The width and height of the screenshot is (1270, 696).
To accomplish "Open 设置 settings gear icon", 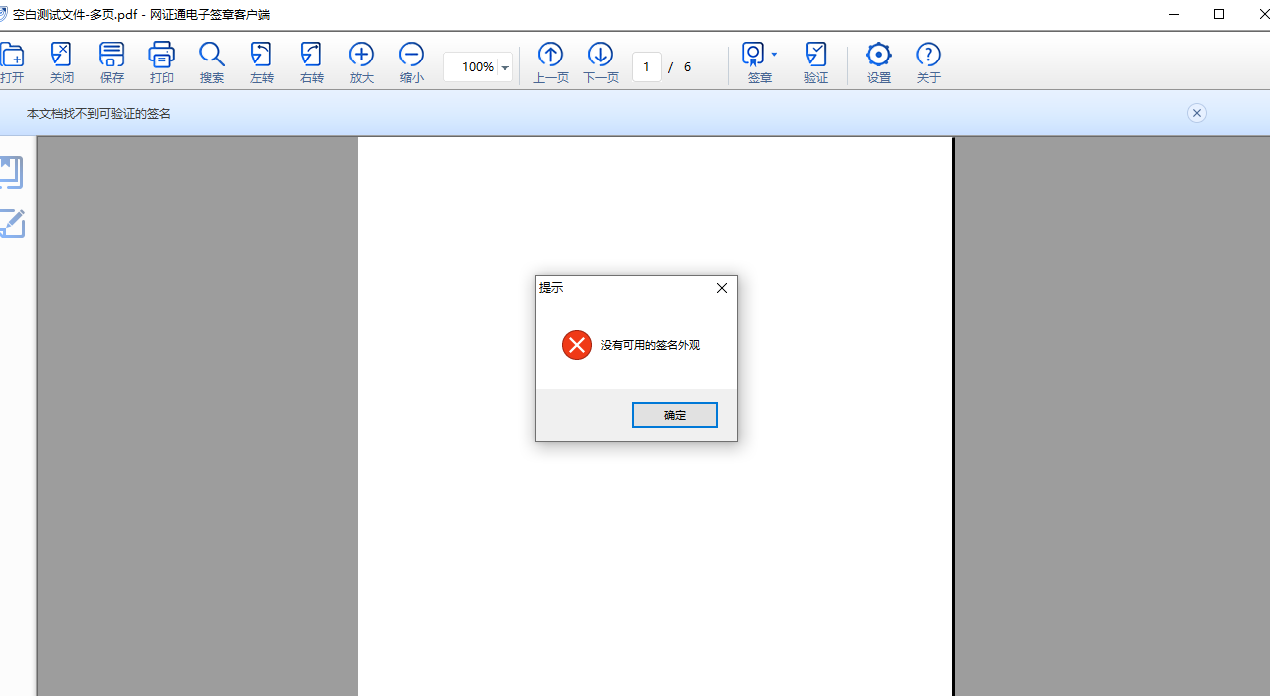I will point(878,56).
